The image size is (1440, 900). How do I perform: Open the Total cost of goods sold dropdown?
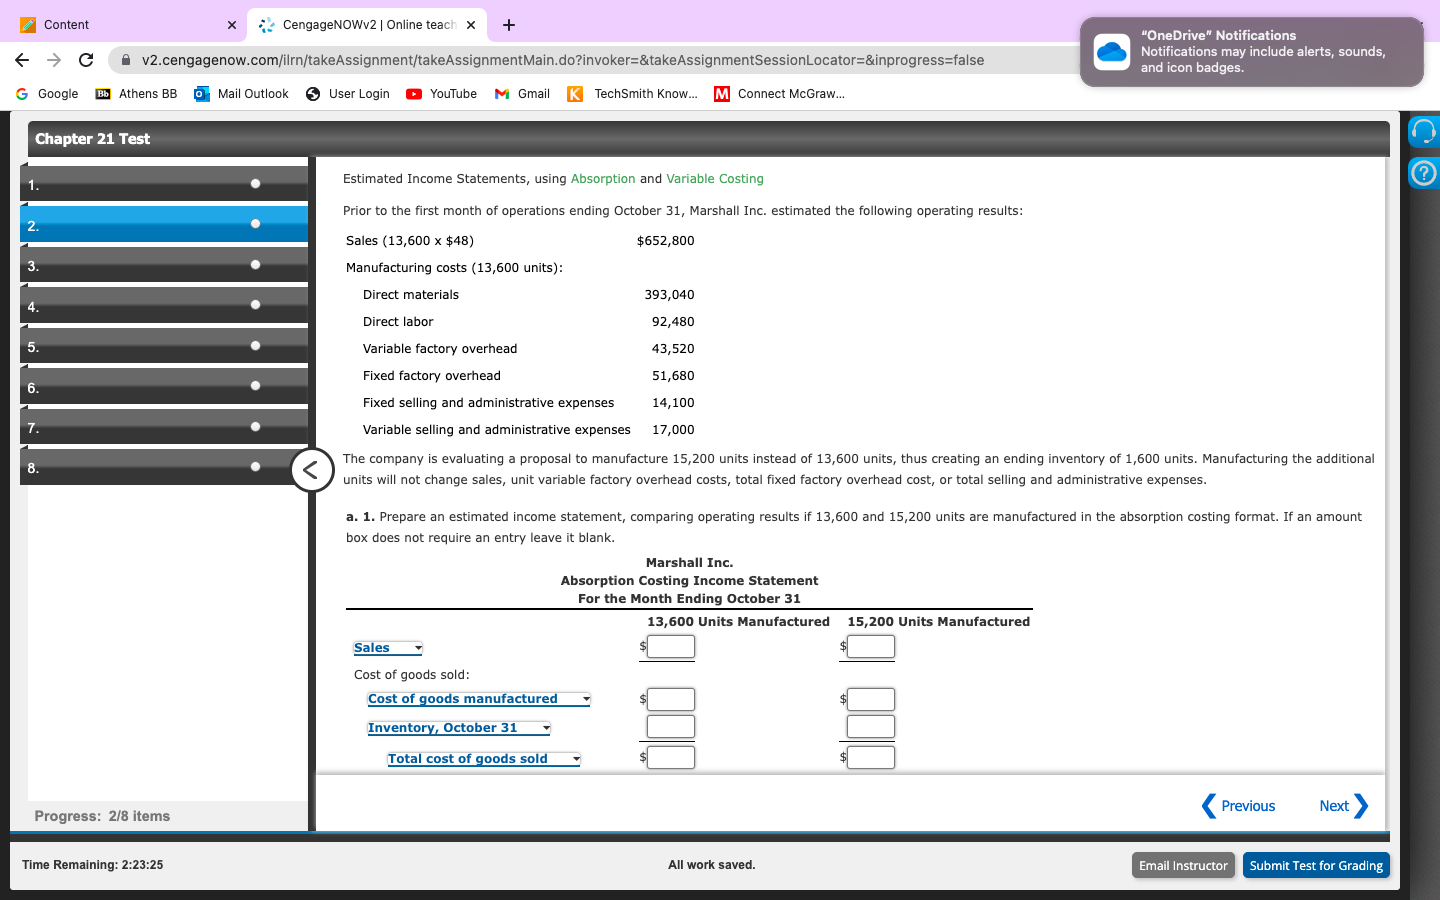(x=484, y=759)
